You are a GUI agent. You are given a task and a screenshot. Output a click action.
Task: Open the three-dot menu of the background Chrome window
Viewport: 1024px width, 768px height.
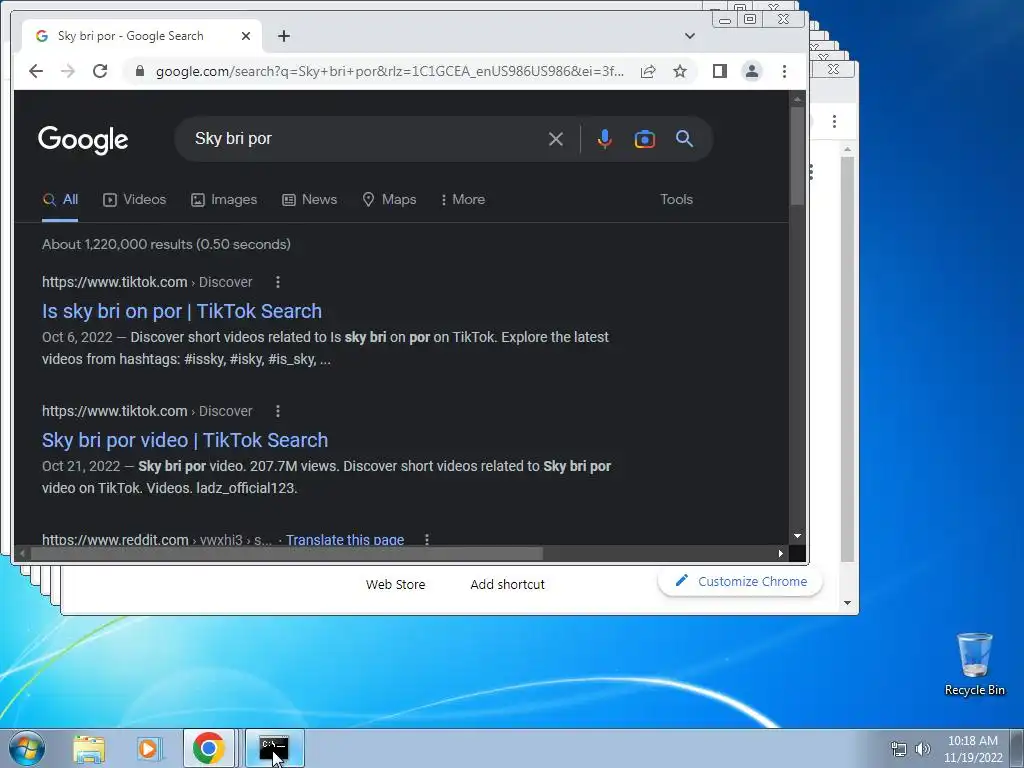[834, 121]
